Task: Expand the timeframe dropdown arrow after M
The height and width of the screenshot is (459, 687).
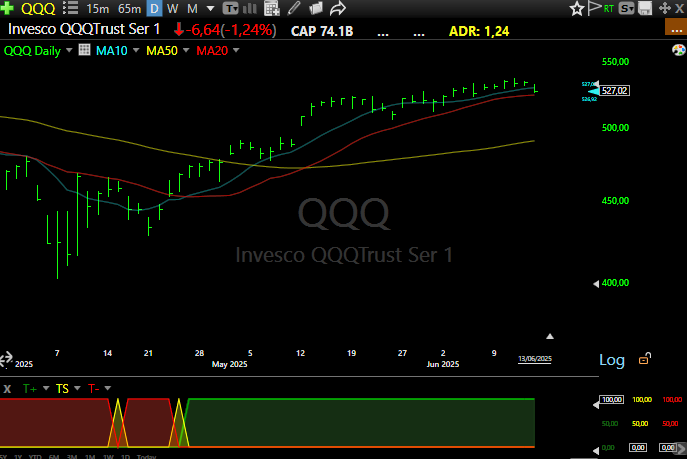Action: (x=210, y=8)
